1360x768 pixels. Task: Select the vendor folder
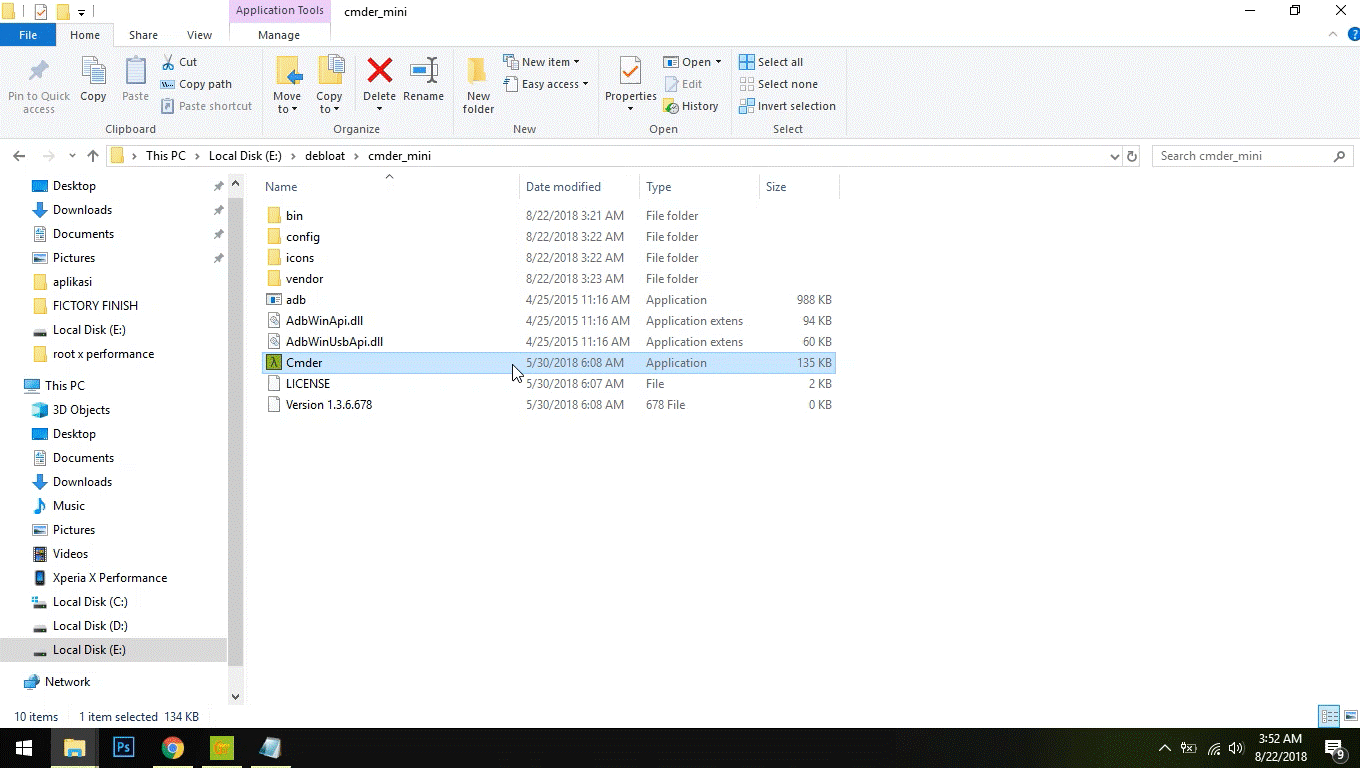pos(548,279)
